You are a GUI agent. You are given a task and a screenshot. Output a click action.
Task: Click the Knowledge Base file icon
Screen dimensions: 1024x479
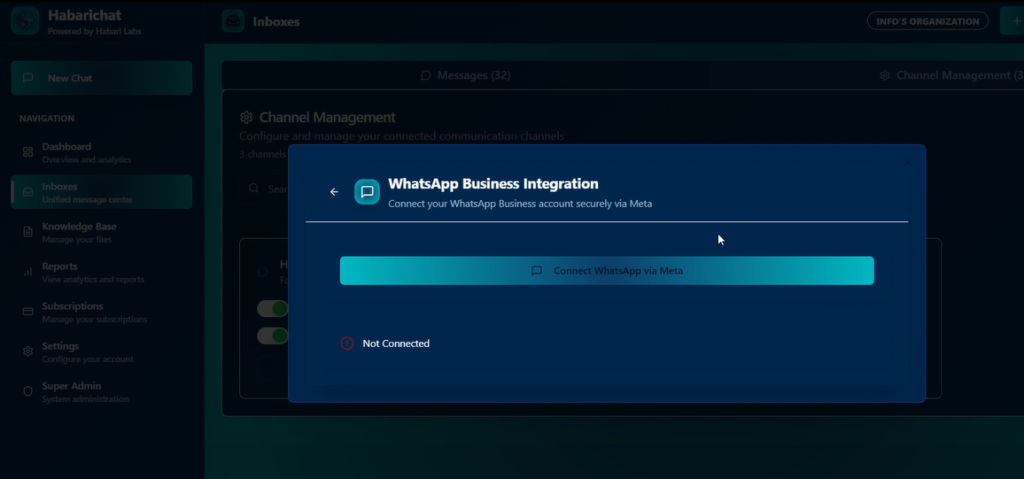click(x=28, y=232)
